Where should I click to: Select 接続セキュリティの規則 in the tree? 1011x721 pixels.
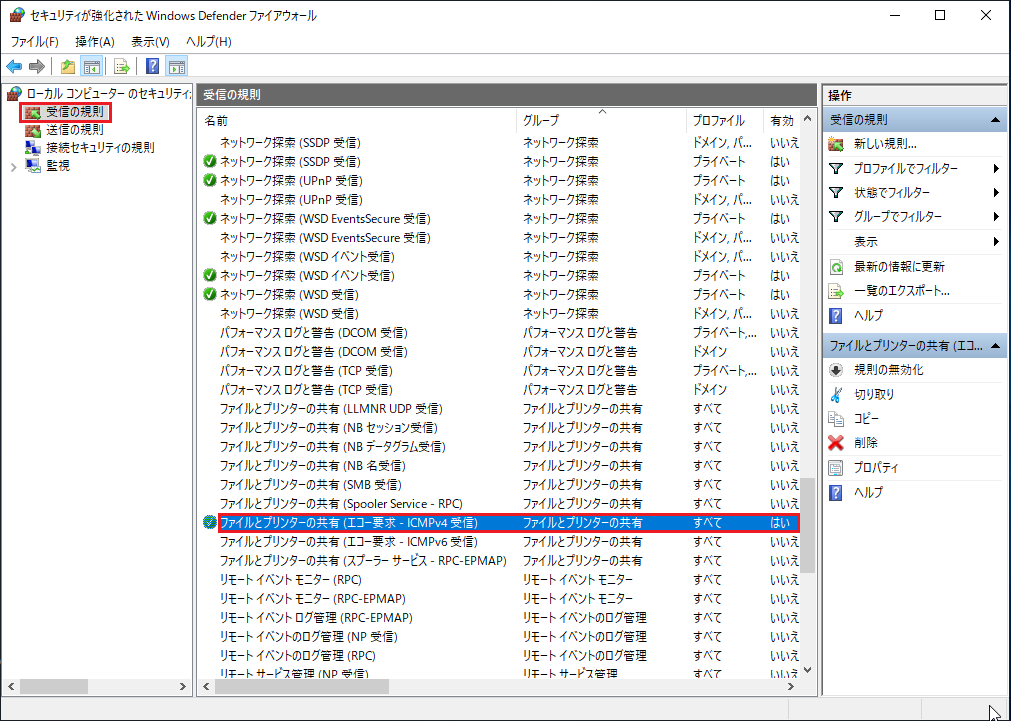(x=100, y=148)
